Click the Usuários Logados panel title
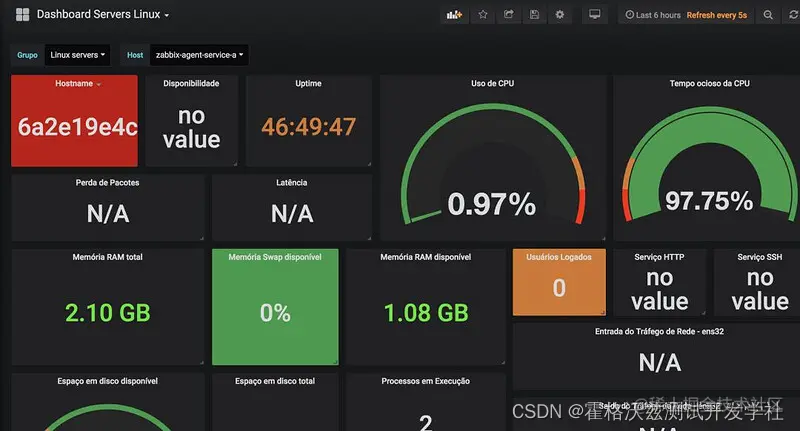This screenshot has height=431, width=800. (x=559, y=257)
